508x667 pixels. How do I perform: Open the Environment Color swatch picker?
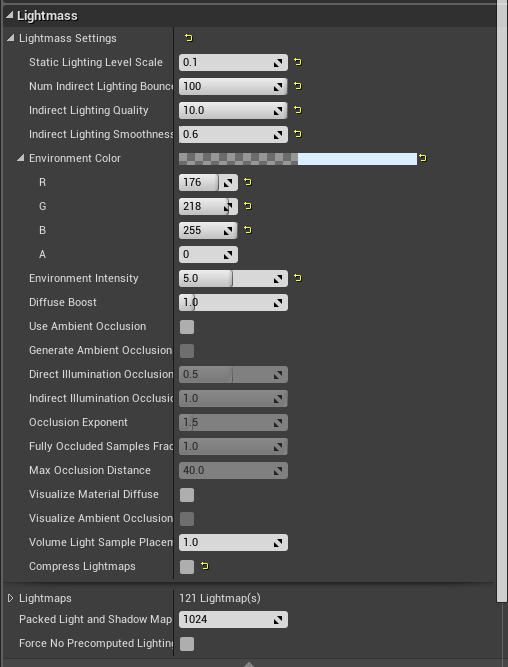298,159
